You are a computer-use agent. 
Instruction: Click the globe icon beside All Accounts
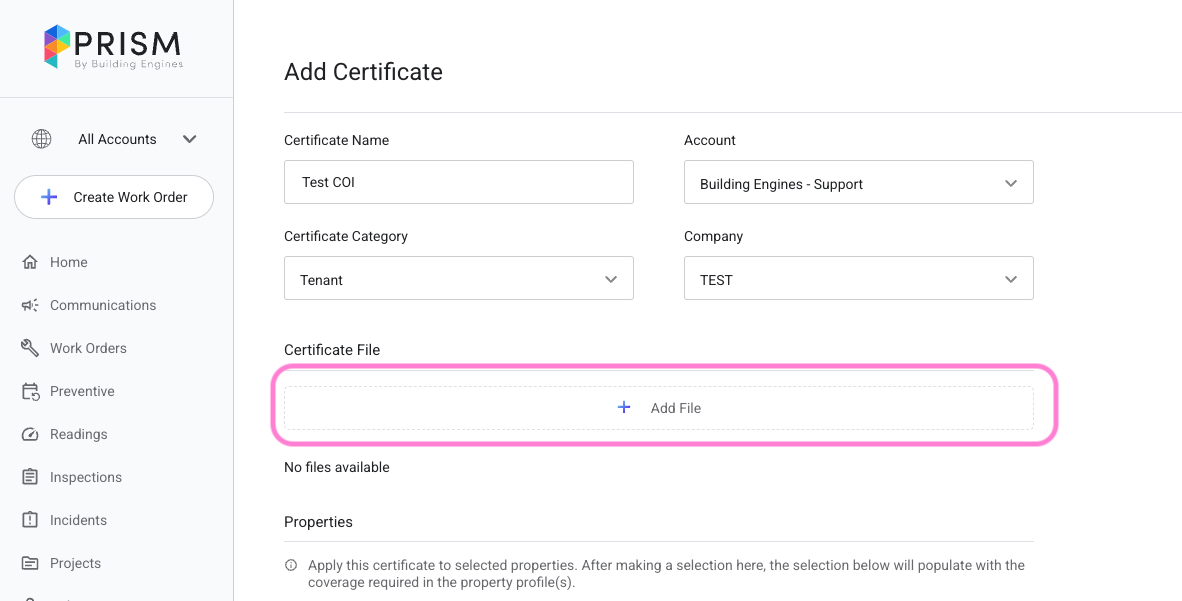coord(42,139)
